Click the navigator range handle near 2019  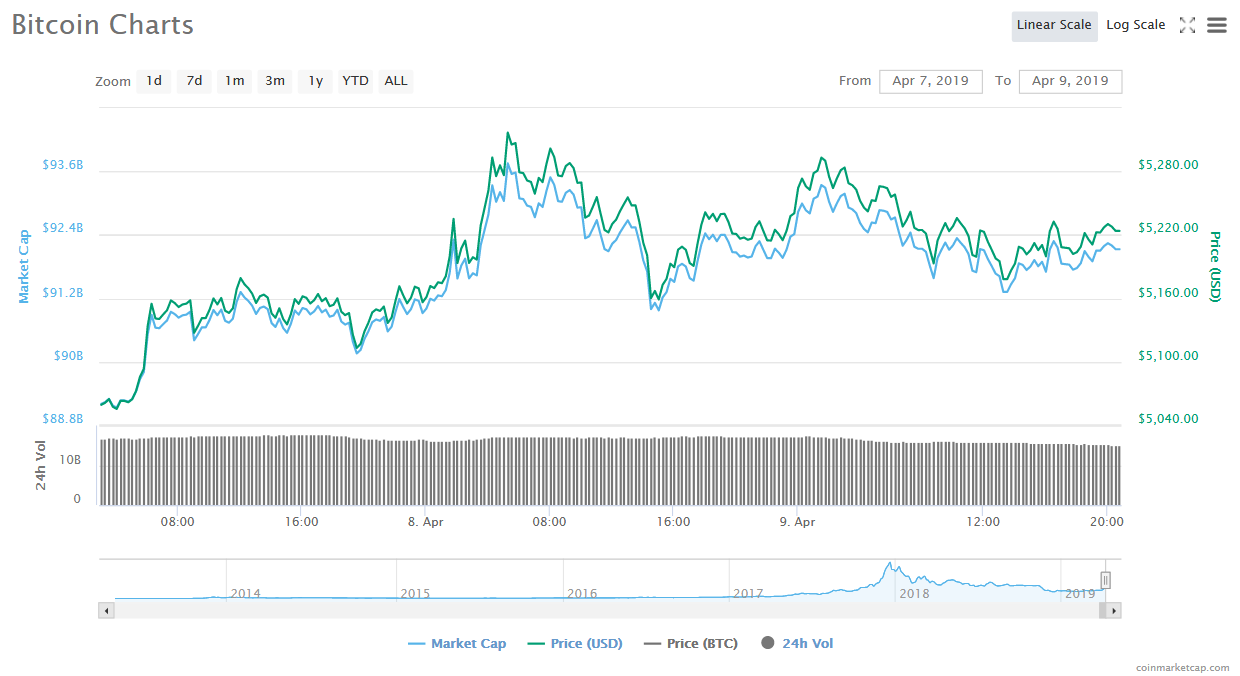point(1105,580)
